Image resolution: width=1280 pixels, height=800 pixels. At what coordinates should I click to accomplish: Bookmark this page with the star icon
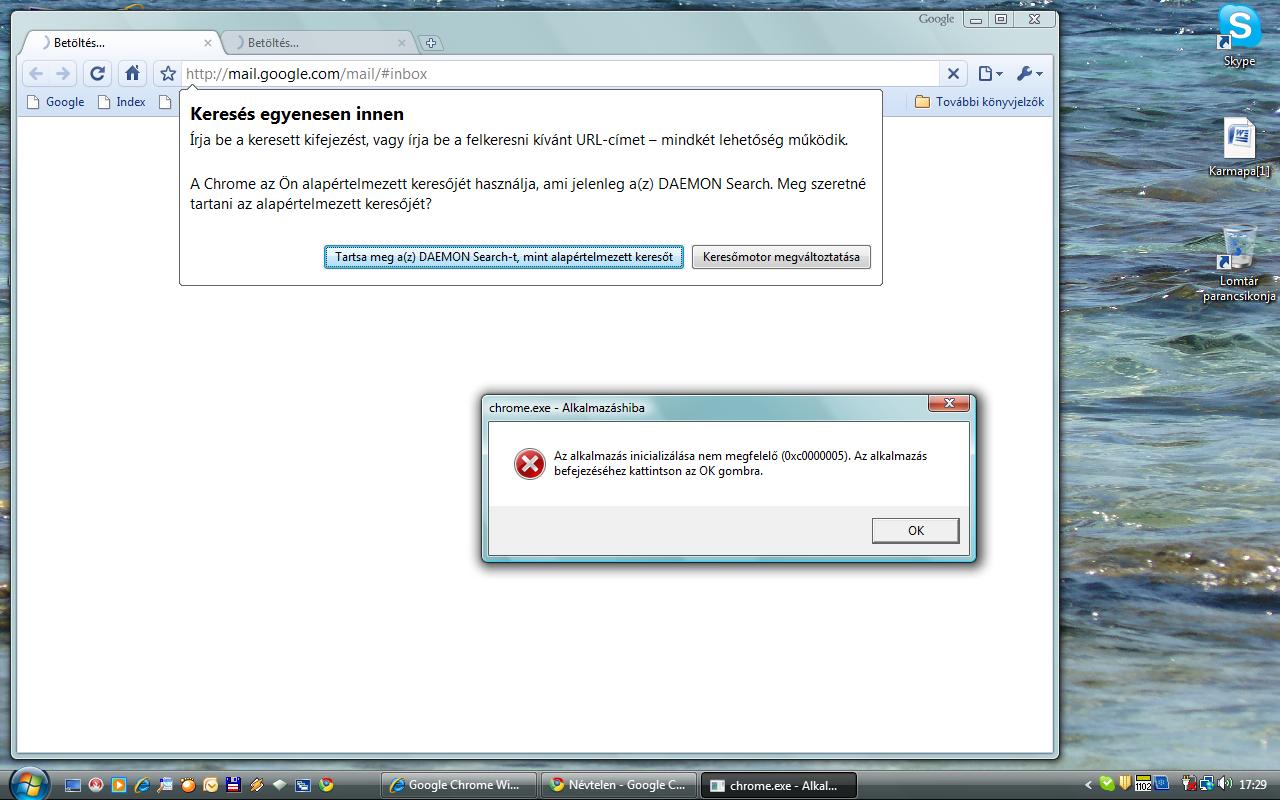pos(168,73)
